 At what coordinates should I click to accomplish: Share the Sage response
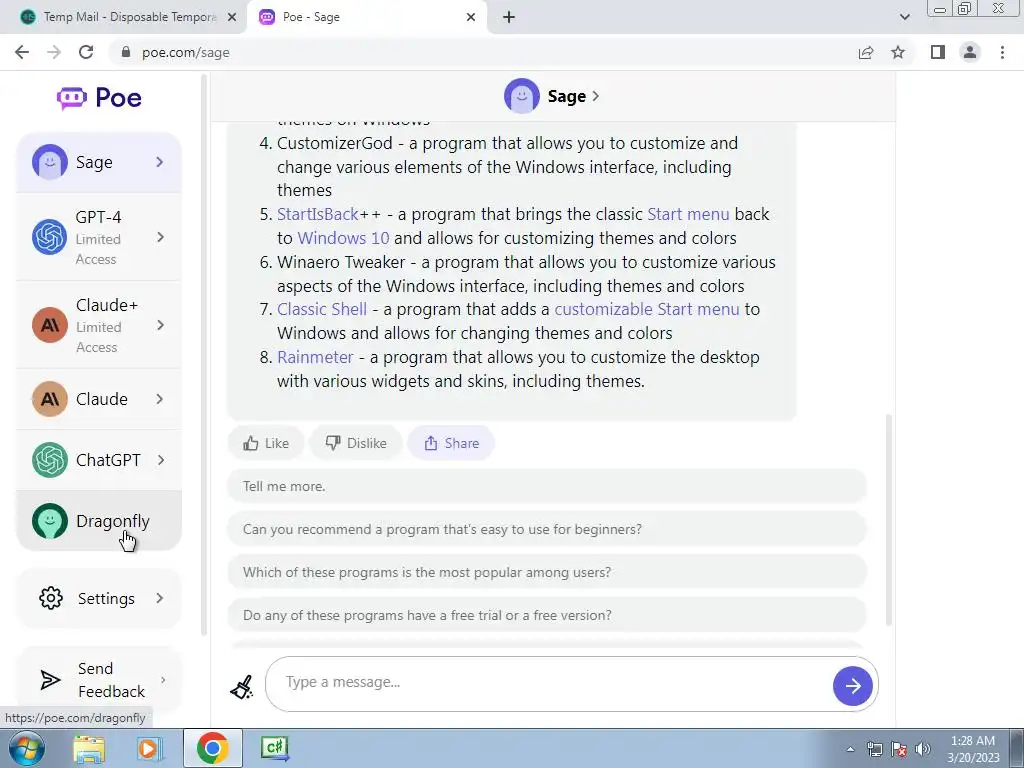(451, 443)
